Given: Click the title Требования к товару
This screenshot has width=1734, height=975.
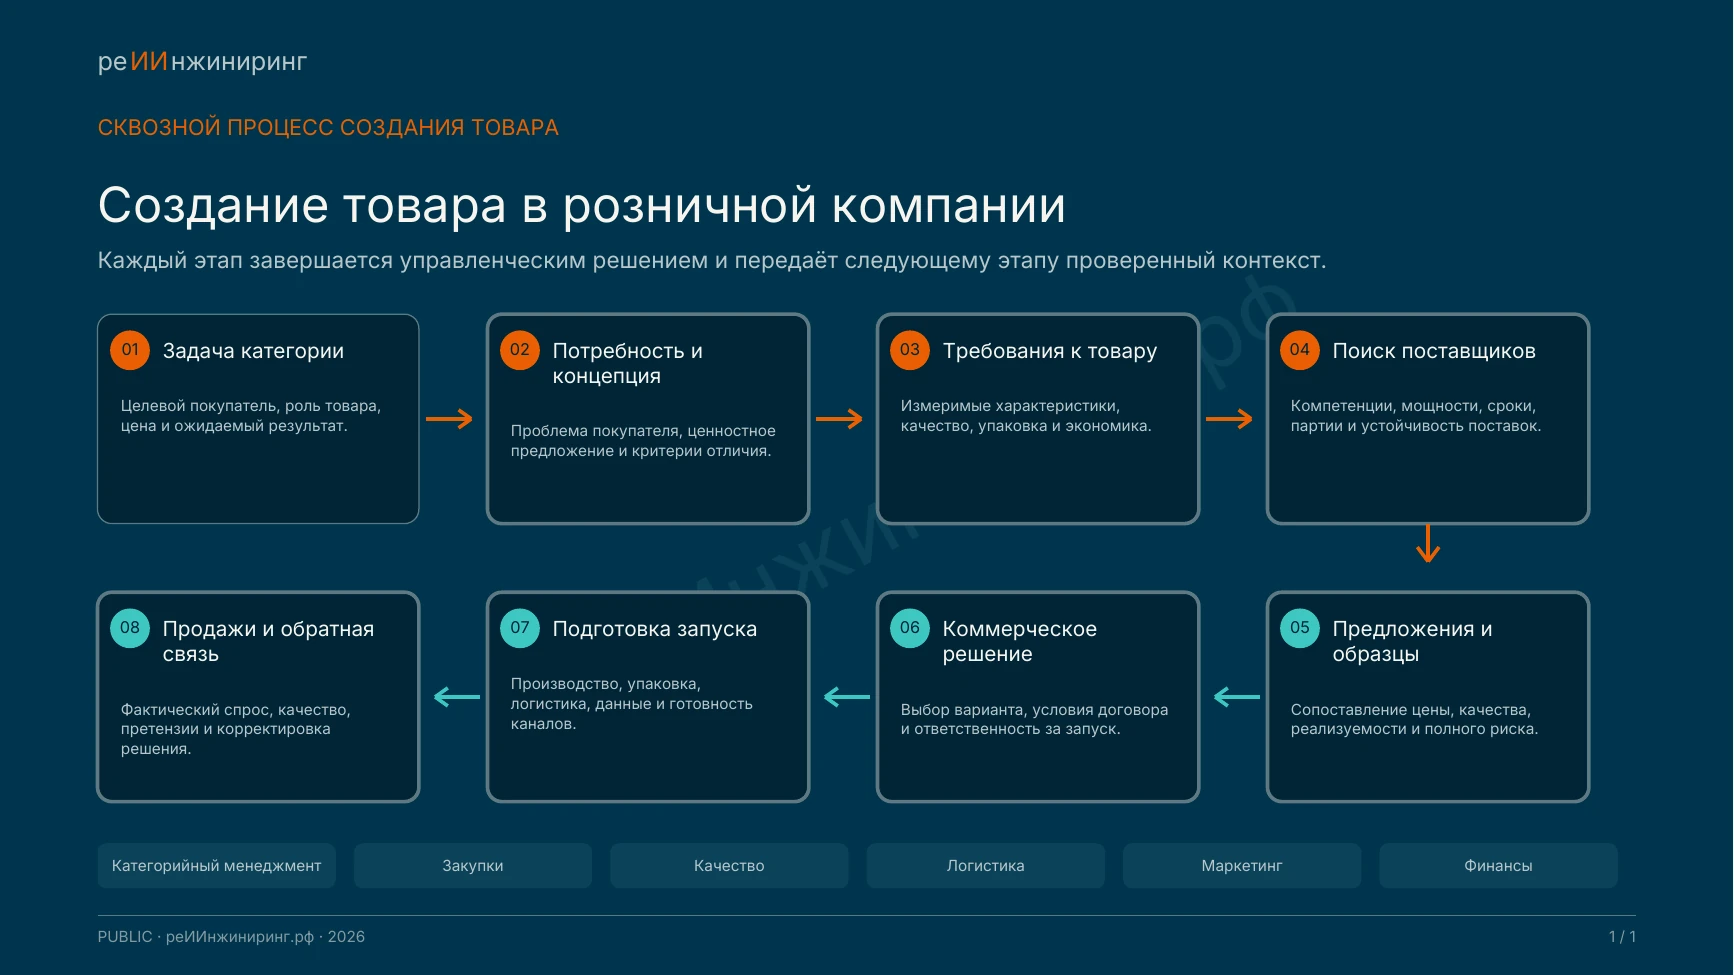Looking at the screenshot, I should point(1050,351).
